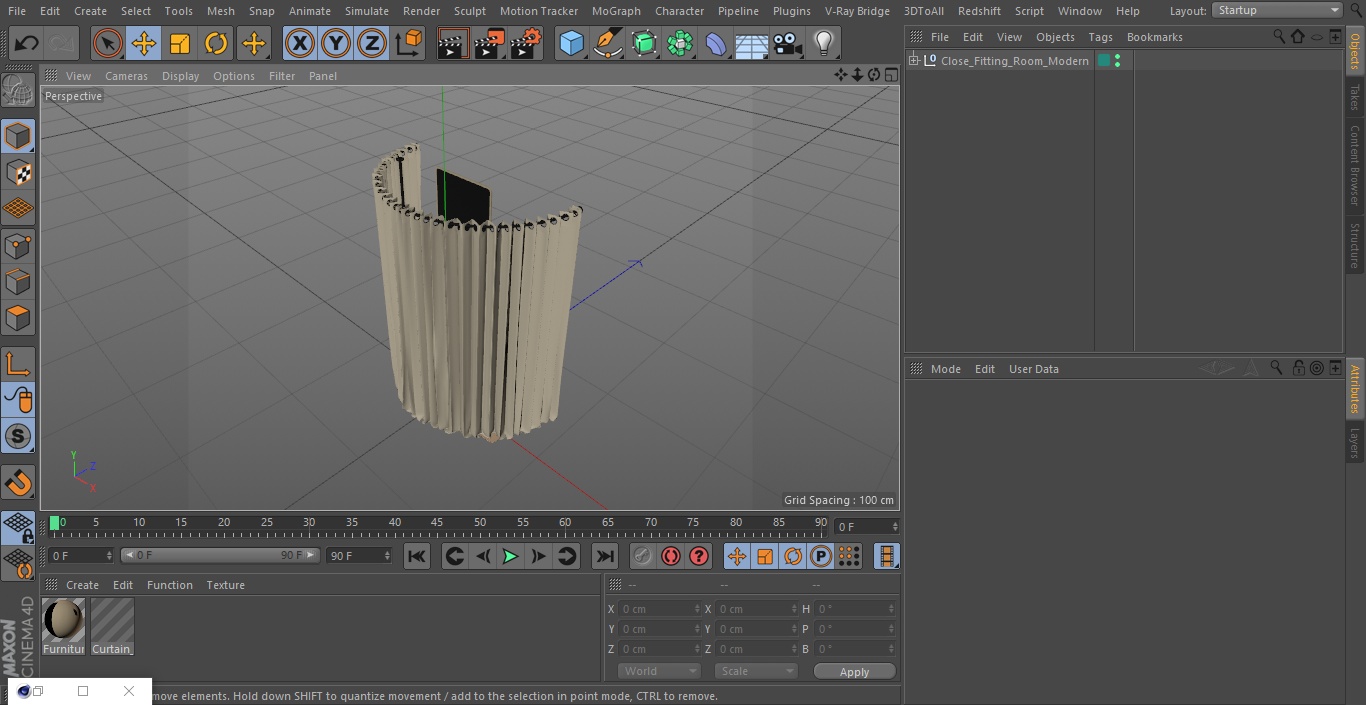Screen dimensions: 1366x705
Task: Switch to Edges mode
Action: (x=18, y=283)
